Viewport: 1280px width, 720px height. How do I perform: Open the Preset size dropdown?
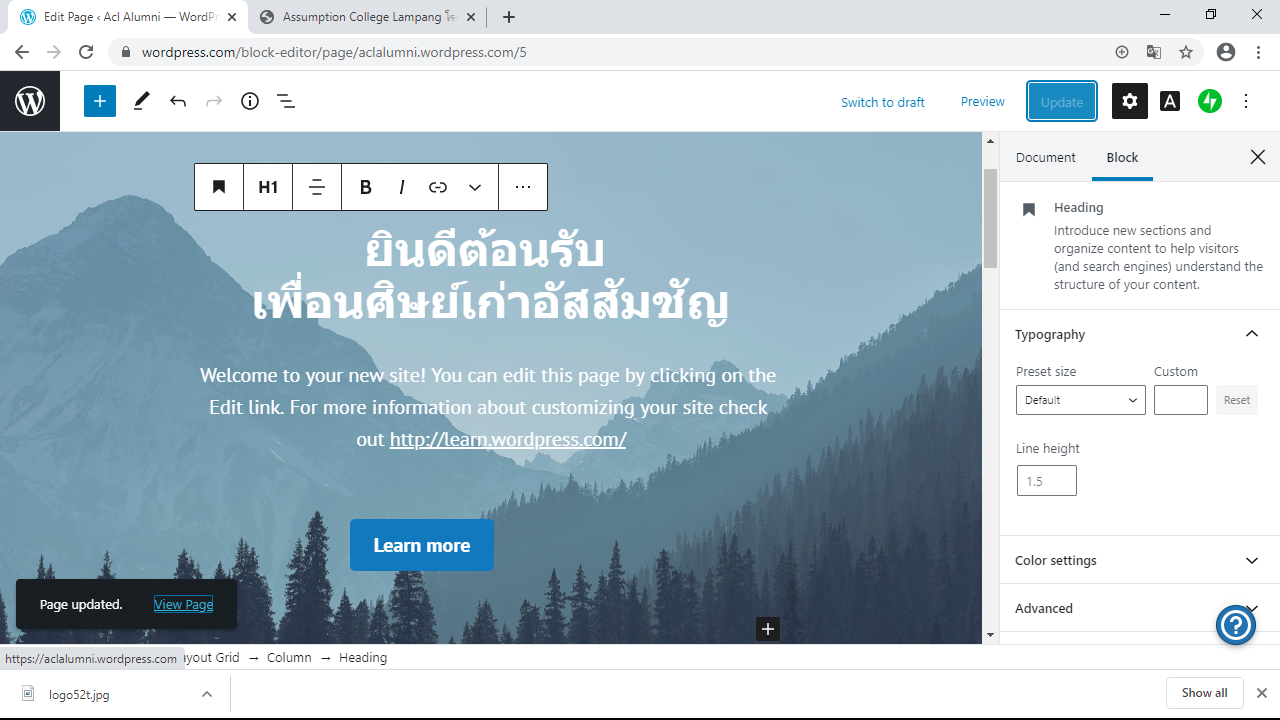tap(1080, 400)
